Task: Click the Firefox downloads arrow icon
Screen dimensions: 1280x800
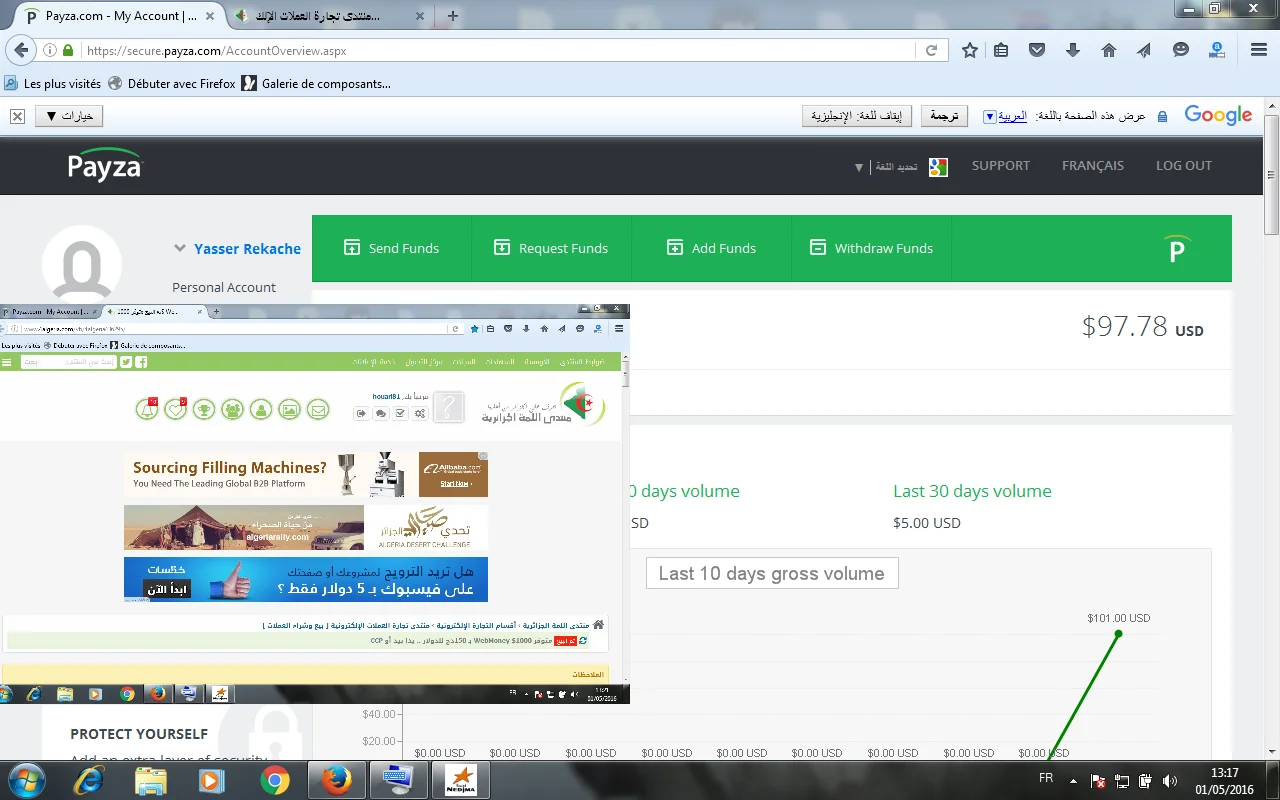Action: tap(1073, 50)
